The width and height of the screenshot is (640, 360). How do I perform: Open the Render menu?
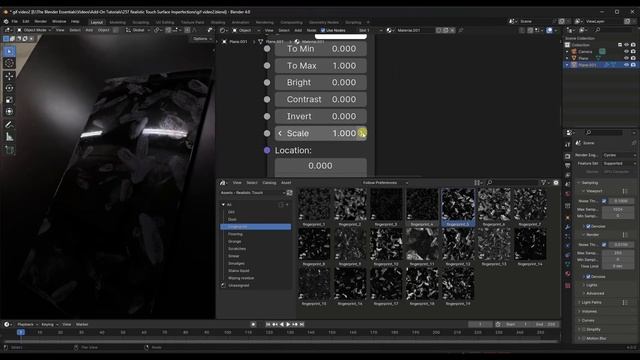pyautogui.click(x=40, y=21)
